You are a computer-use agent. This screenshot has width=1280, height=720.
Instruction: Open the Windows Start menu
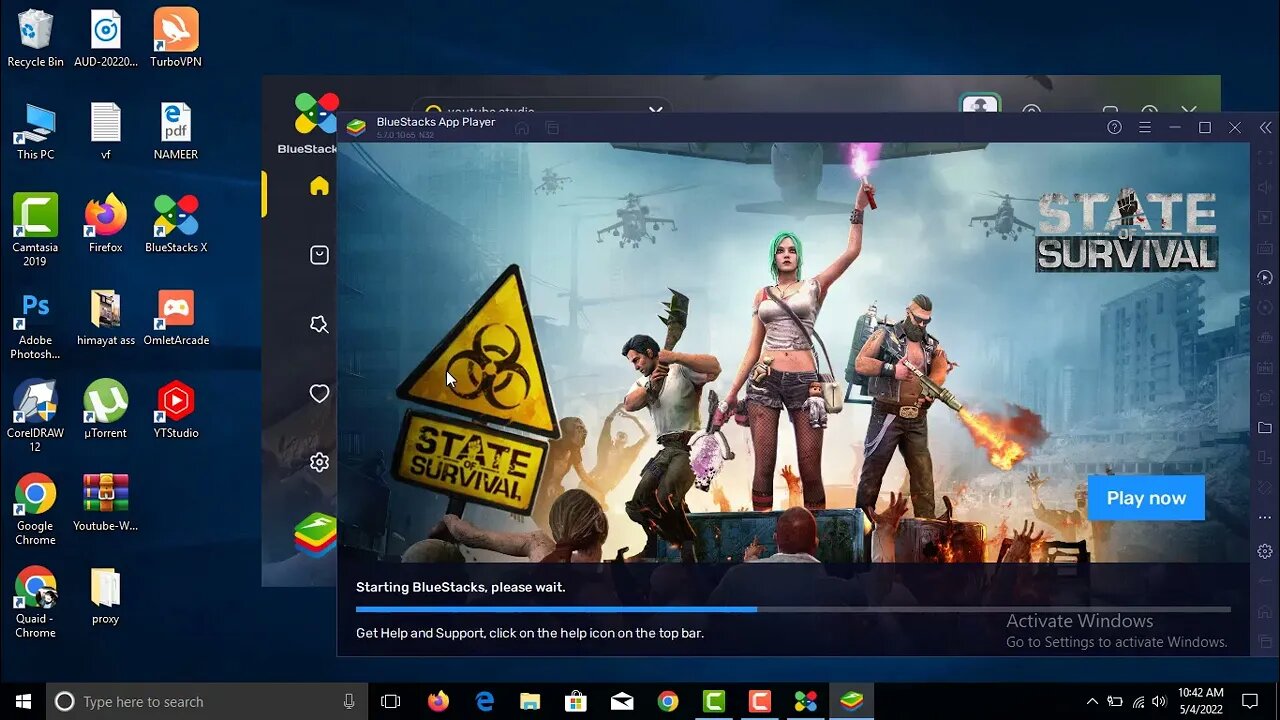pyautogui.click(x=23, y=702)
